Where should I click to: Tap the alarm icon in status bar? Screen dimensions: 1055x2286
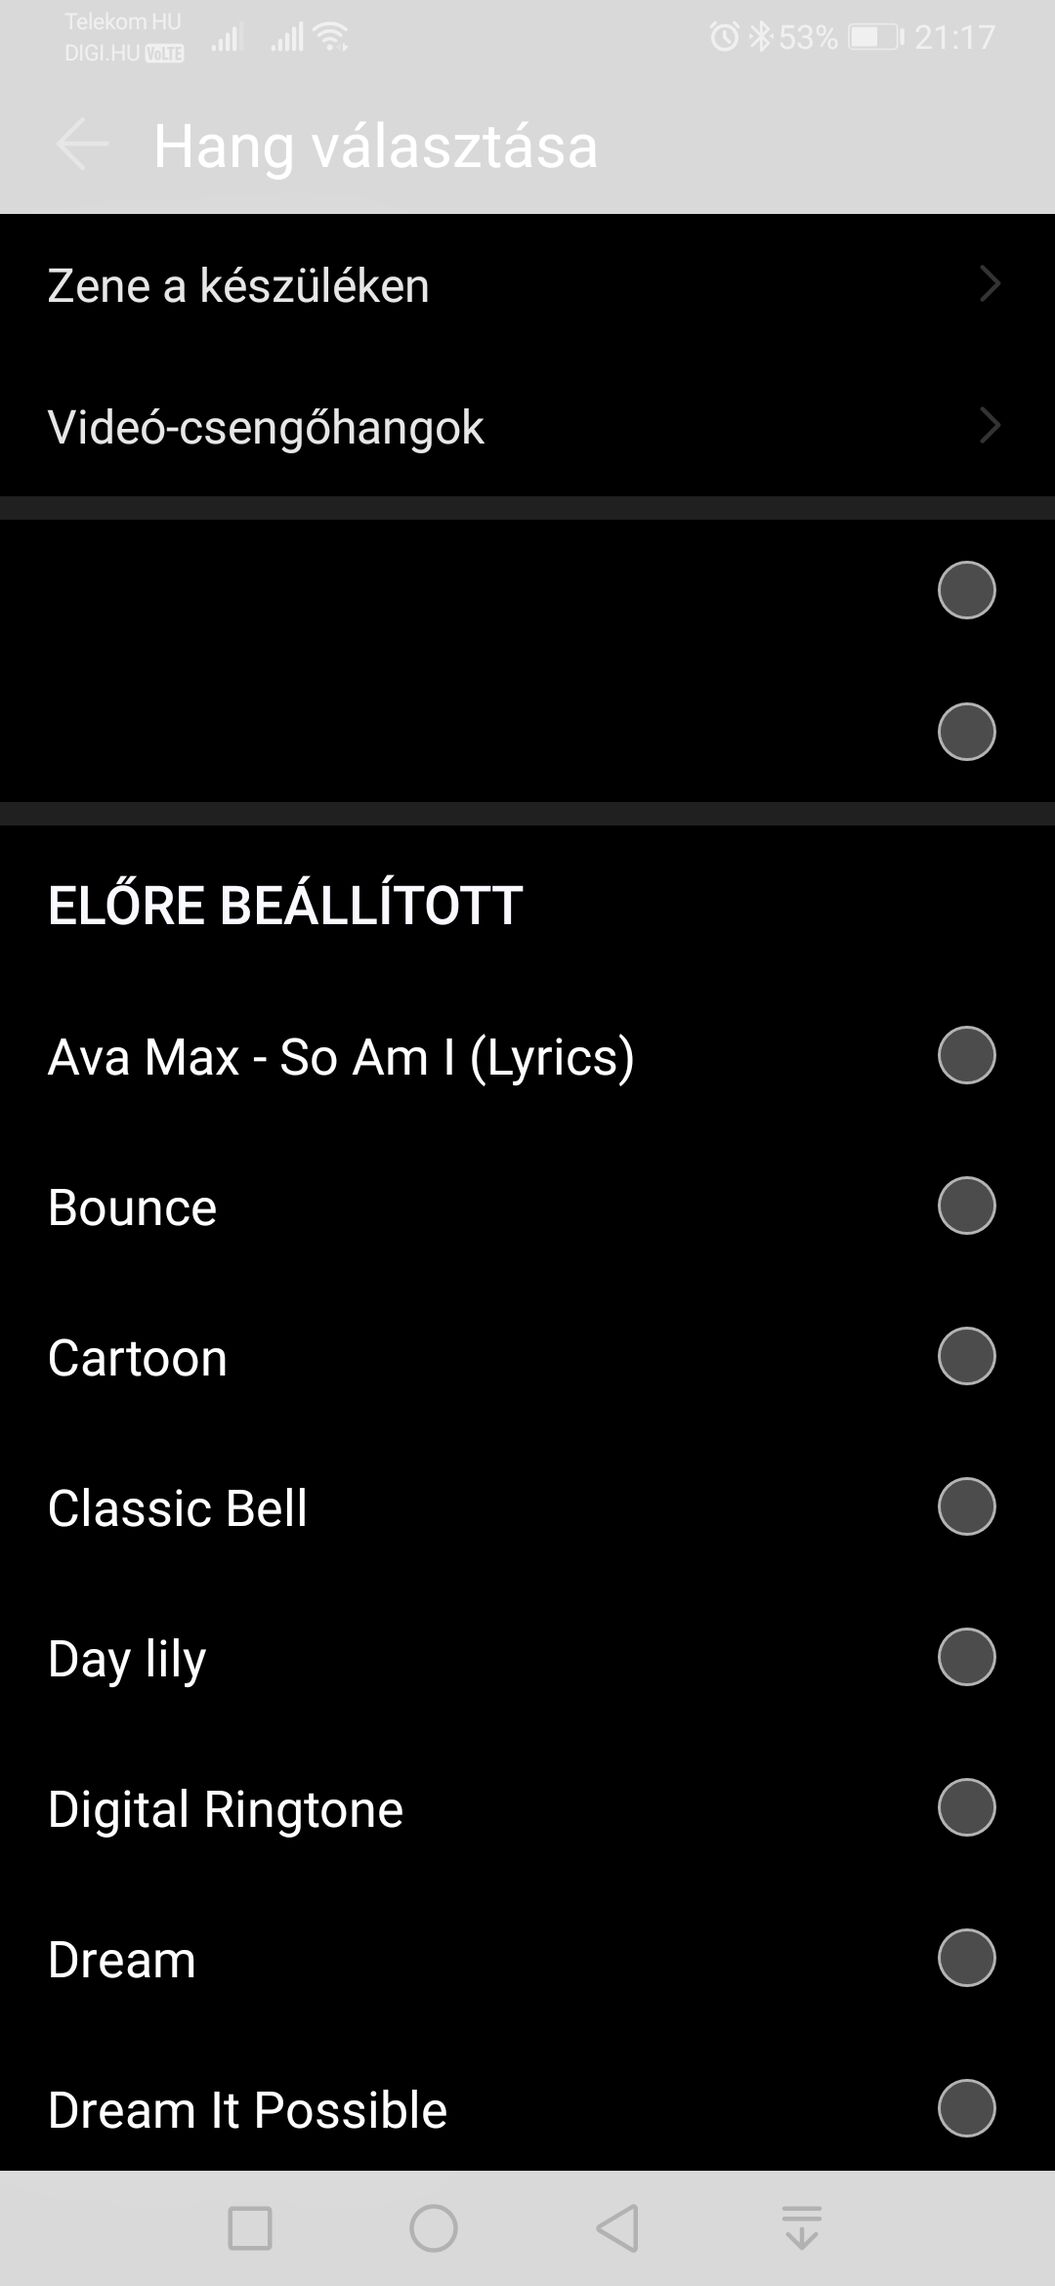(724, 37)
